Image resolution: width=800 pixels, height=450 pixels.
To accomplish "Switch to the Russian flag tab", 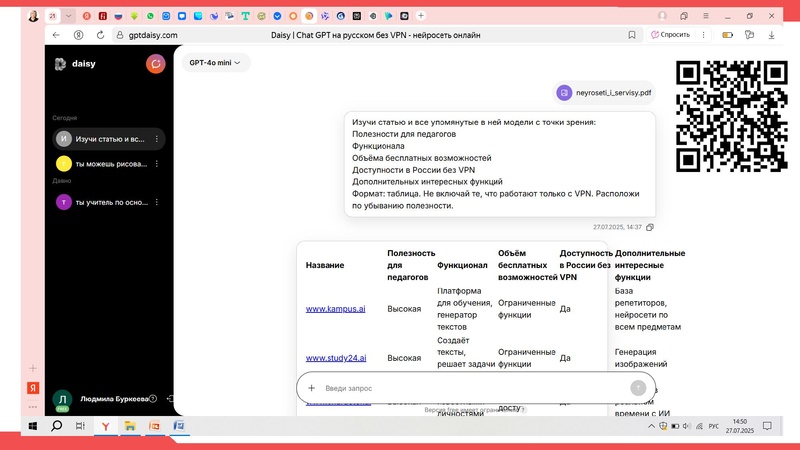I will tap(118, 16).
